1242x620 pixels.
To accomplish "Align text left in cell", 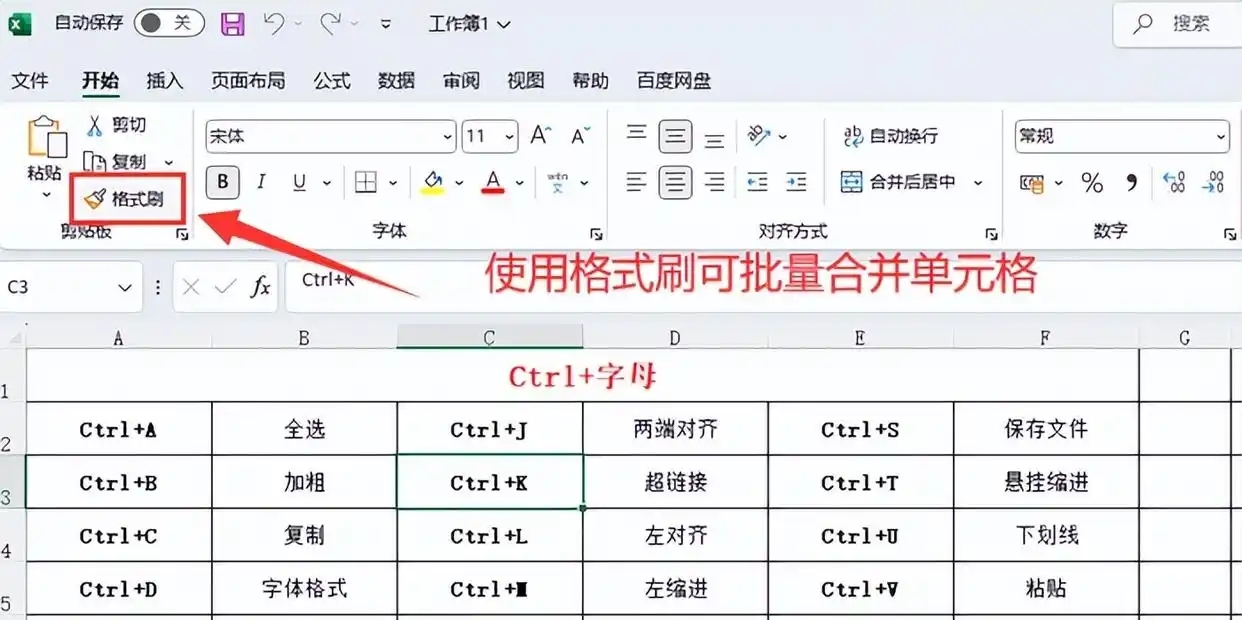I will (637, 182).
